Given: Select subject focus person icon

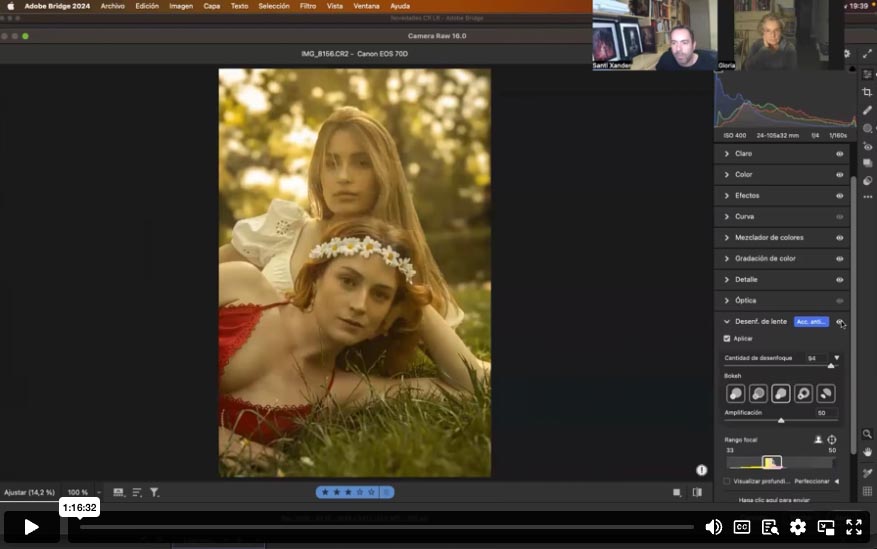Looking at the screenshot, I should click(818, 440).
